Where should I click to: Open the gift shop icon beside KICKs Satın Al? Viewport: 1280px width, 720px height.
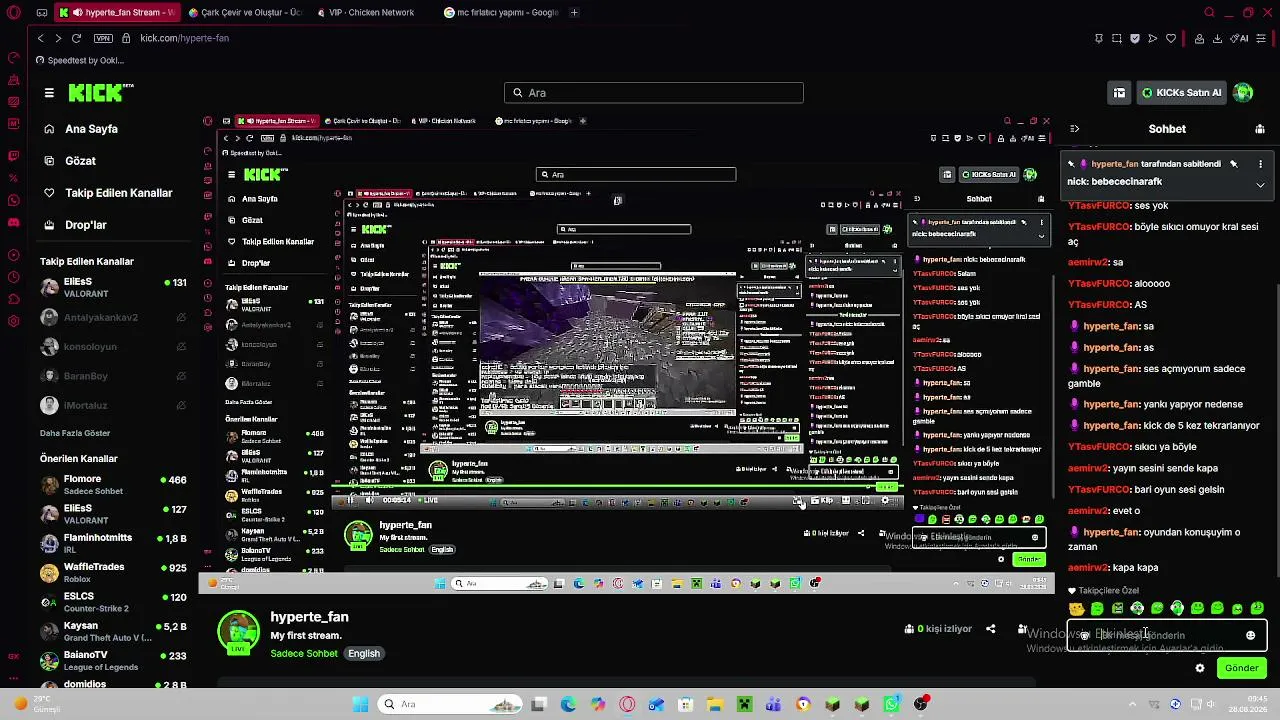(x=1119, y=93)
